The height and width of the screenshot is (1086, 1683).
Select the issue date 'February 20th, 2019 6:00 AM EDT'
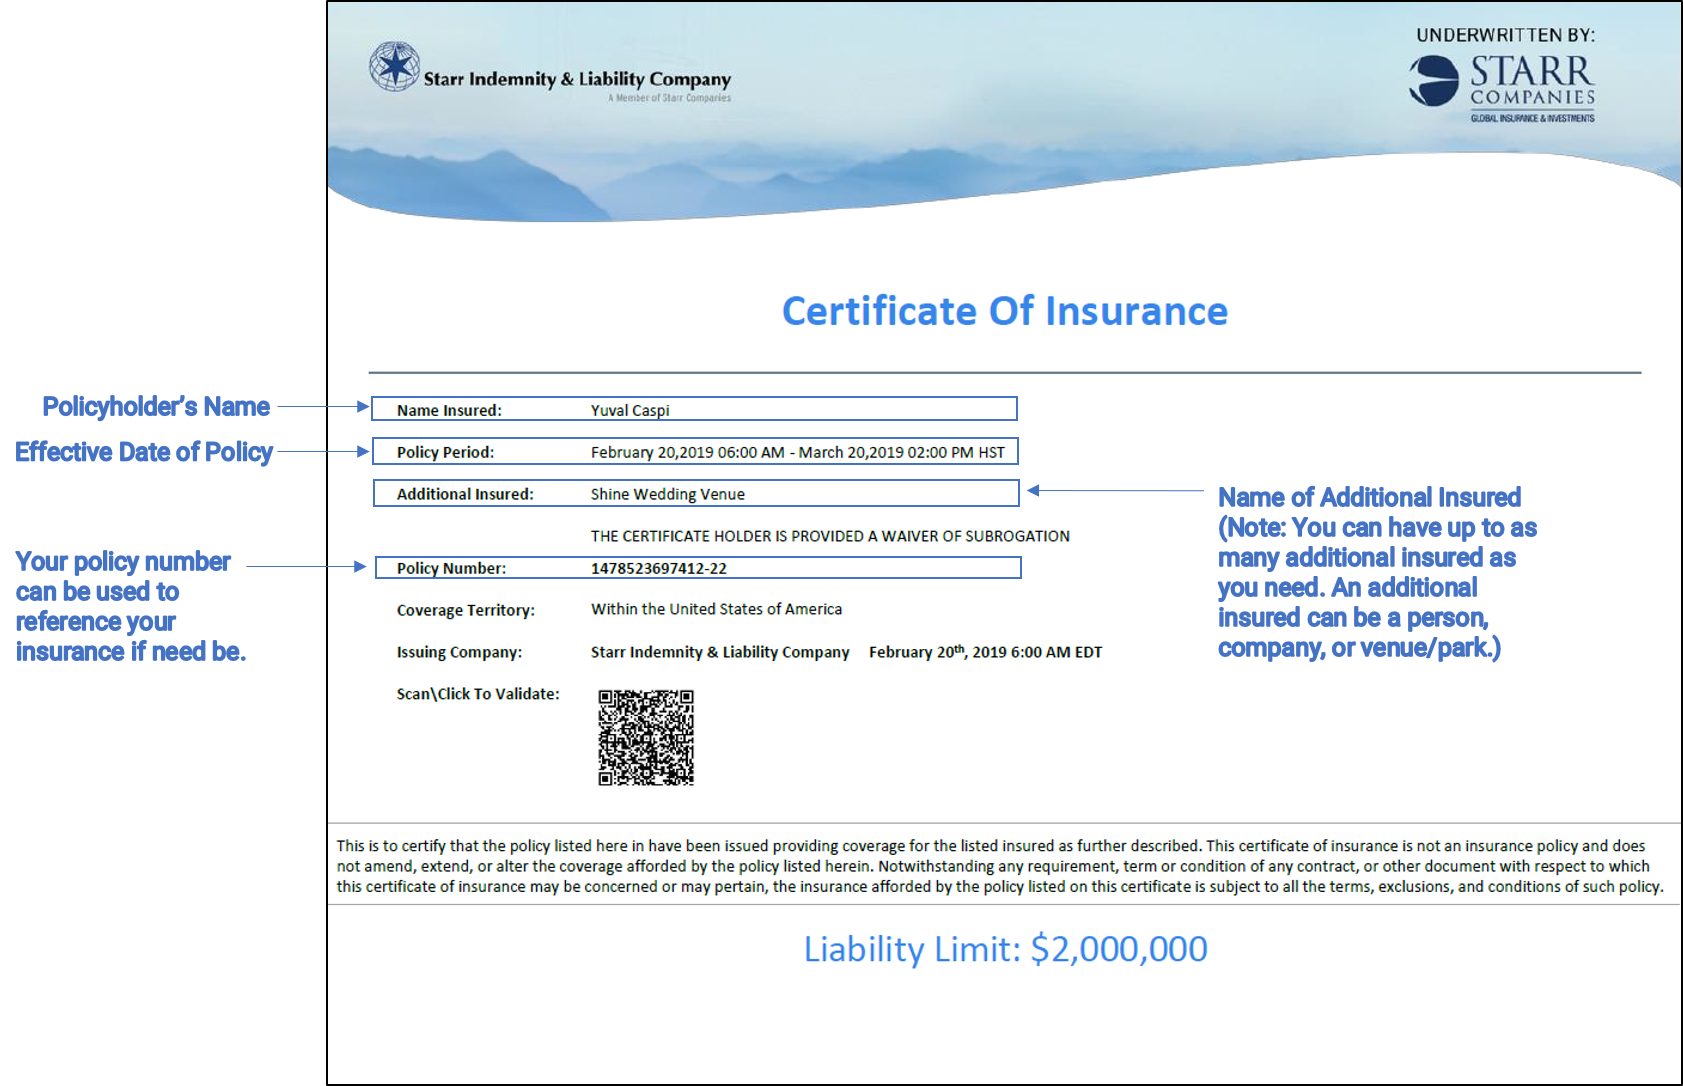tap(985, 651)
